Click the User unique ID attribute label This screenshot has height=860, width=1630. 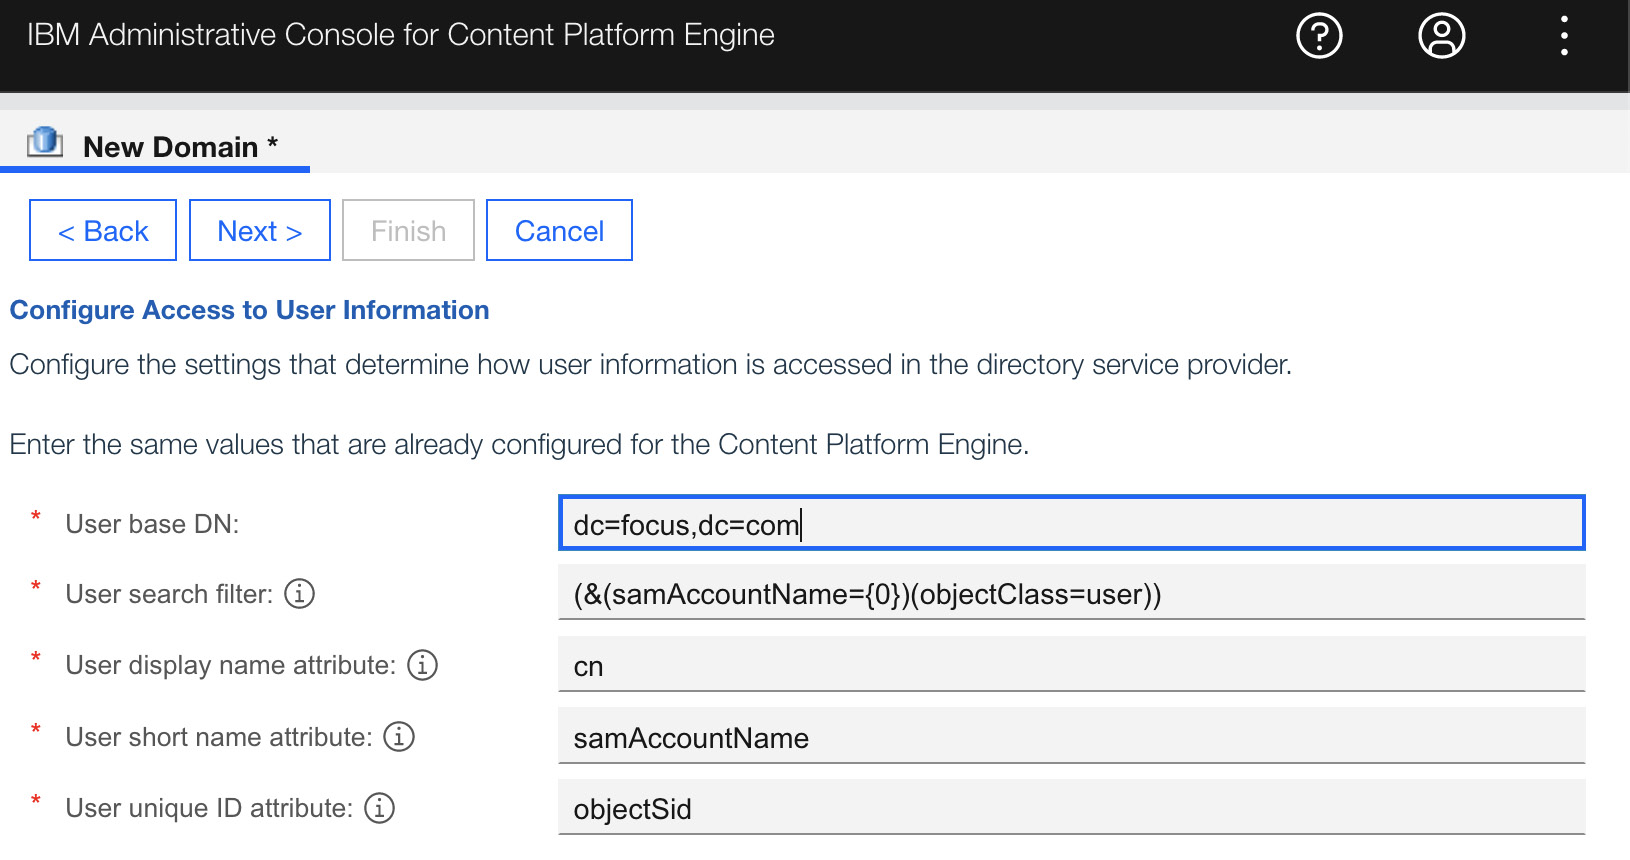click(x=209, y=808)
